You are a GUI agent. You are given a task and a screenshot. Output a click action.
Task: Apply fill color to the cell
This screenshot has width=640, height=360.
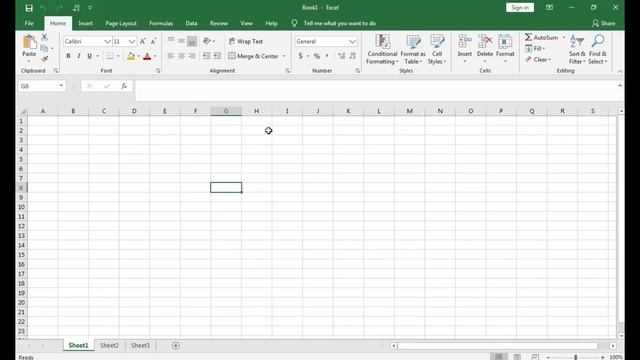point(131,56)
